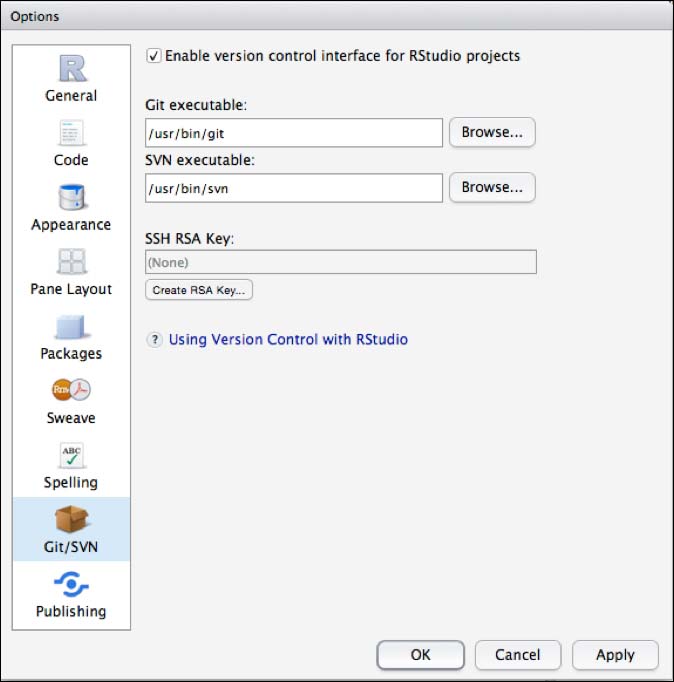The height and width of the screenshot is (682, 674).
Task: Select the Code document icon
Action: (x=71, y=132)
